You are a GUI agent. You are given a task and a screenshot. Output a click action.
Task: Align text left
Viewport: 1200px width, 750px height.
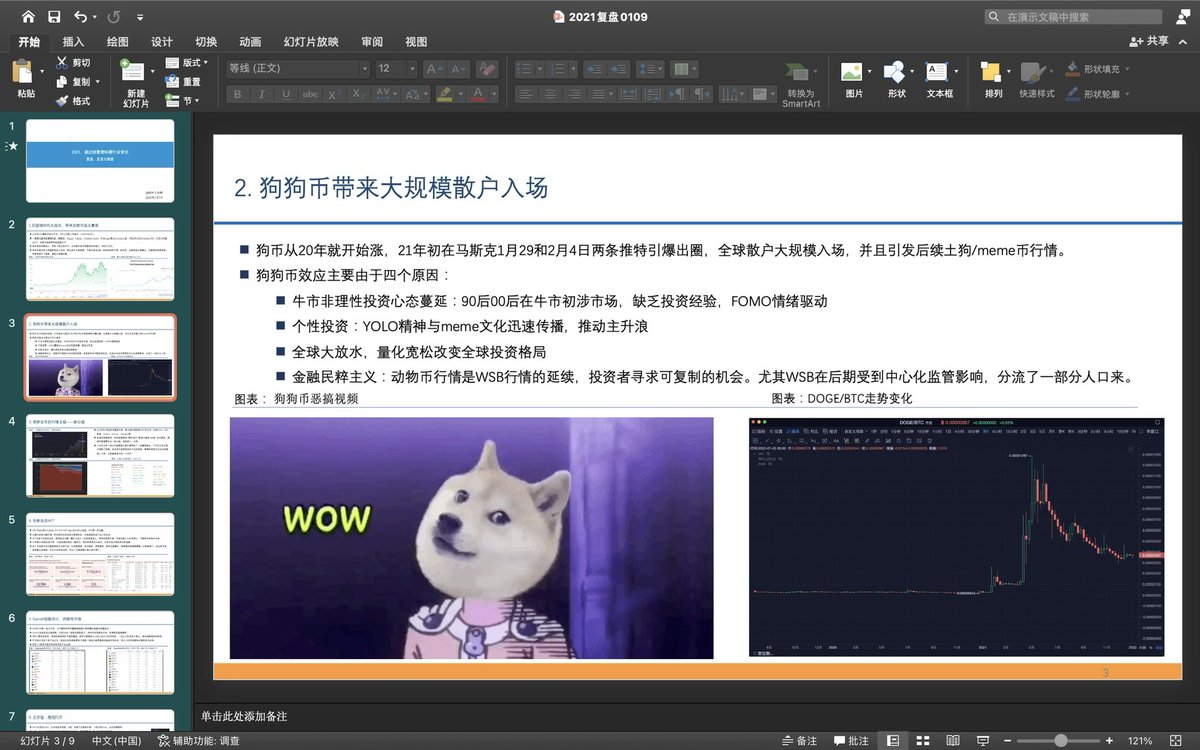click(x=526, y=94)
